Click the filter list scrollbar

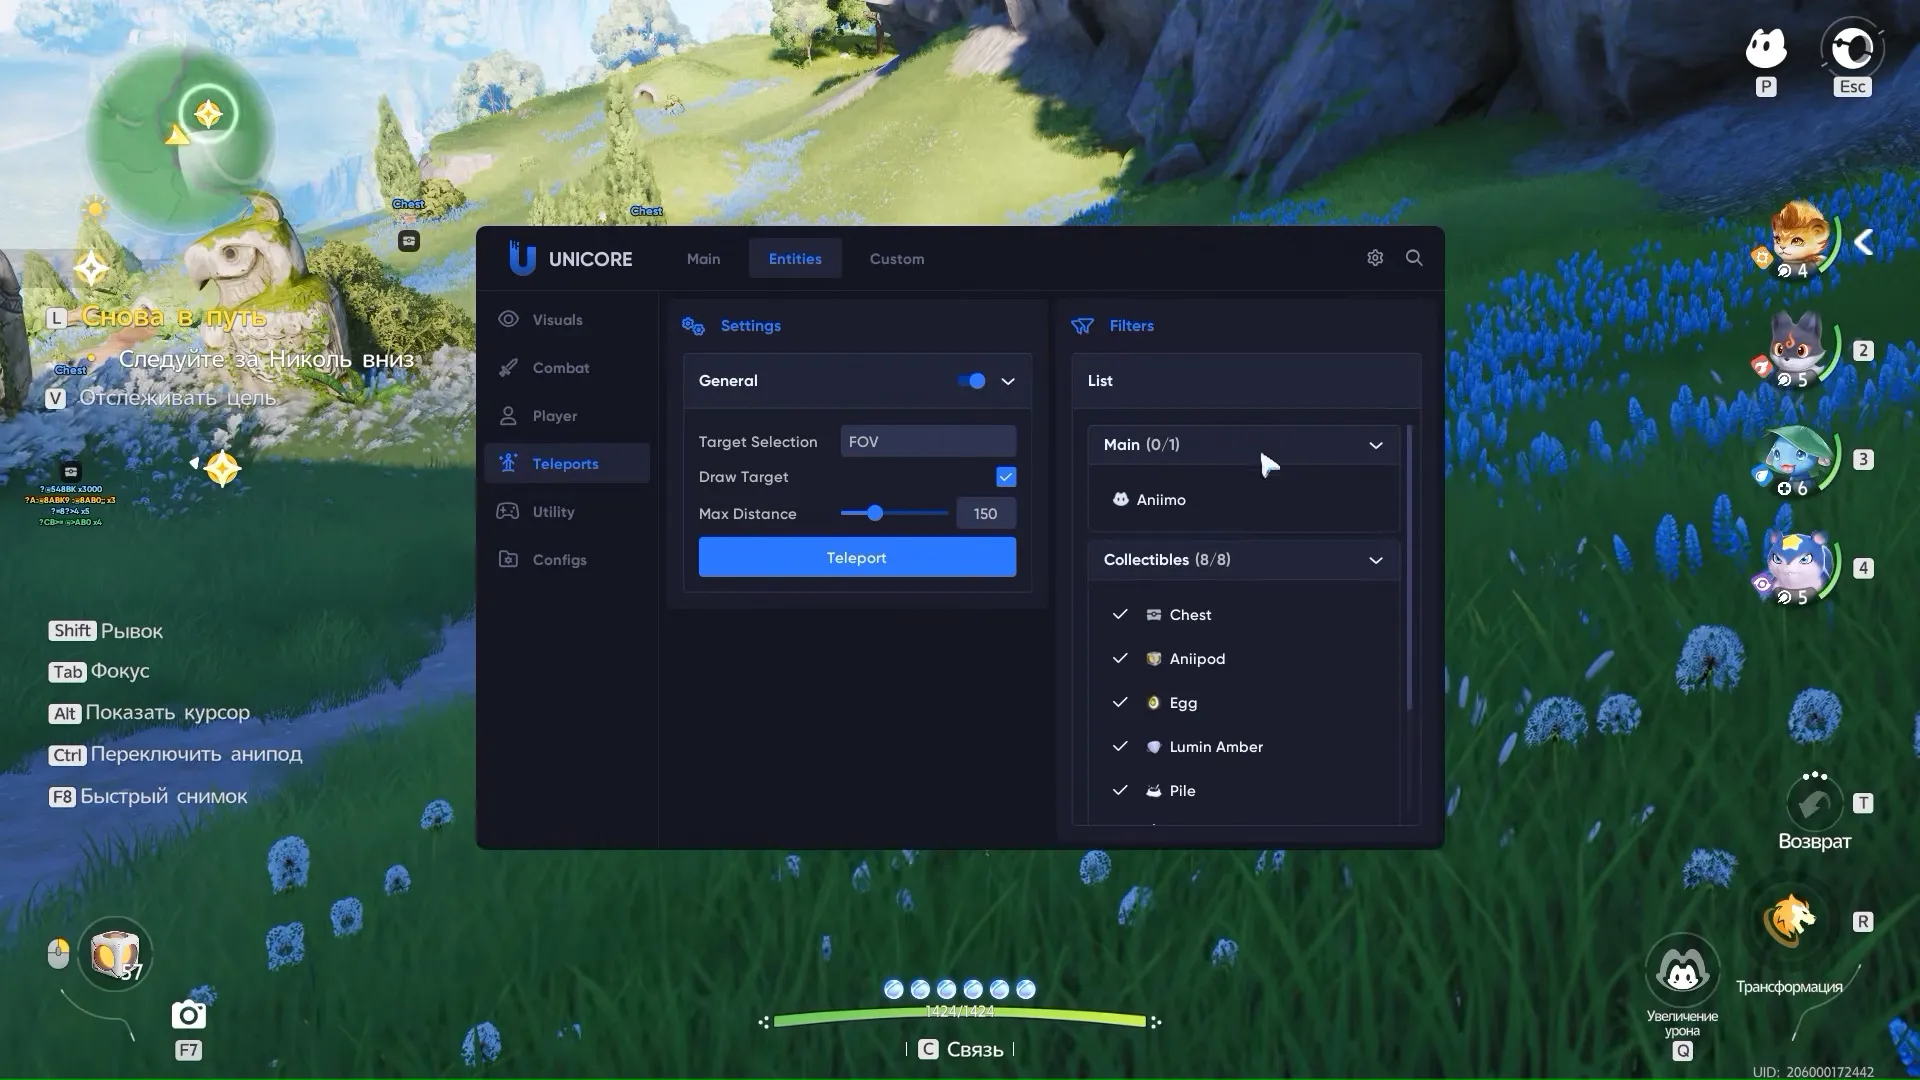pyautogui.click(x=1410, y=568)
